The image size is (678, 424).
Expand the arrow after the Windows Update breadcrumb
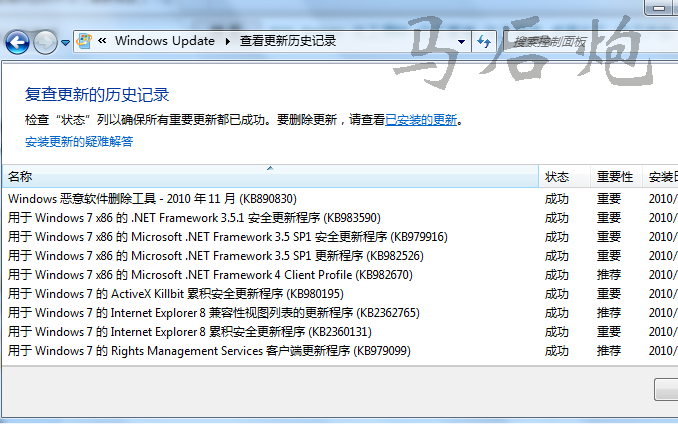pyautogui.click(x=227, y=41)
